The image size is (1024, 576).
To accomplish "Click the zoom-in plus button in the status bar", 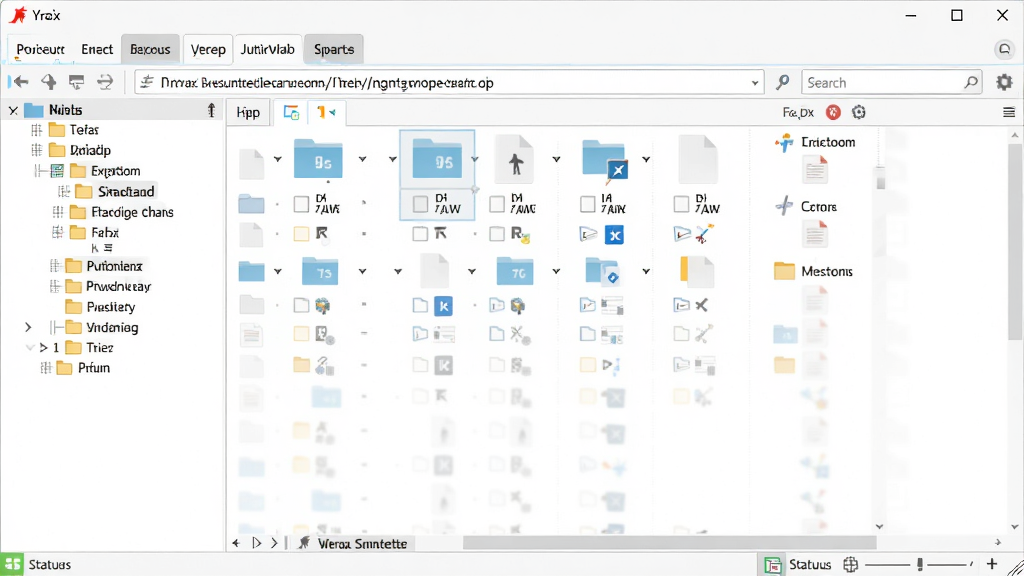I will 992,564.
